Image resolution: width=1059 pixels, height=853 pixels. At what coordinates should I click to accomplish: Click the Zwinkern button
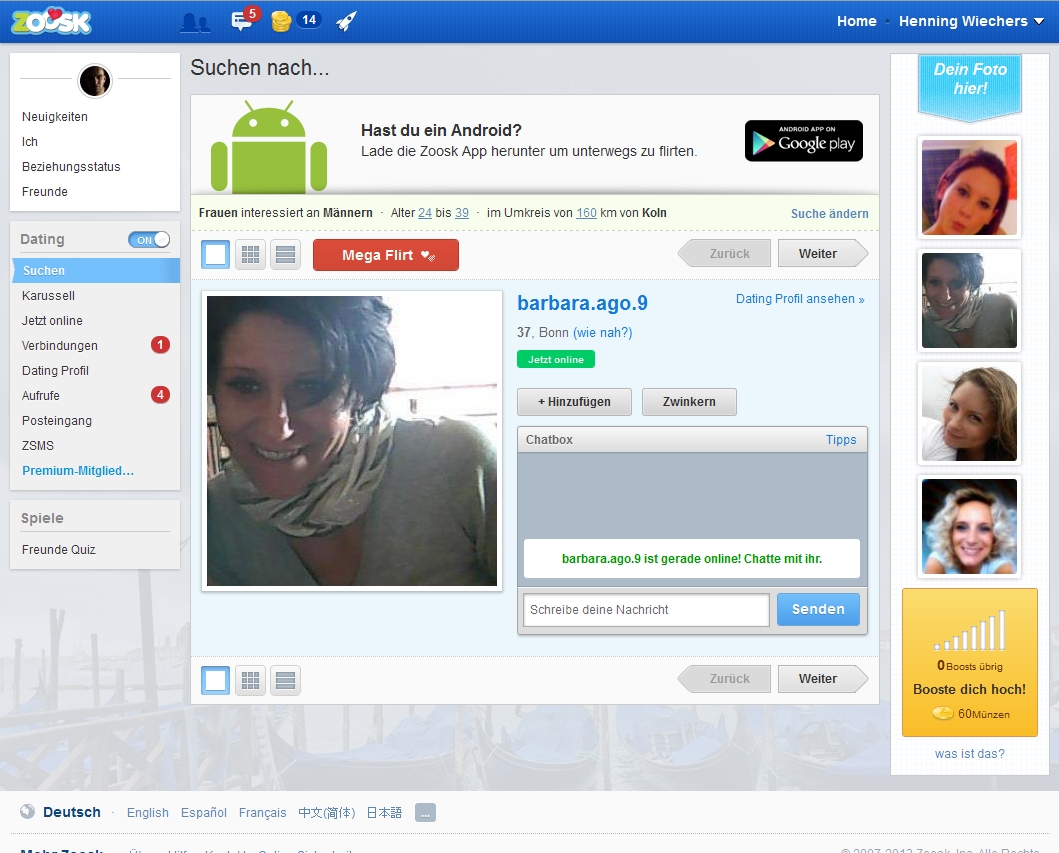pyautogui.click(x=689, y=402)
